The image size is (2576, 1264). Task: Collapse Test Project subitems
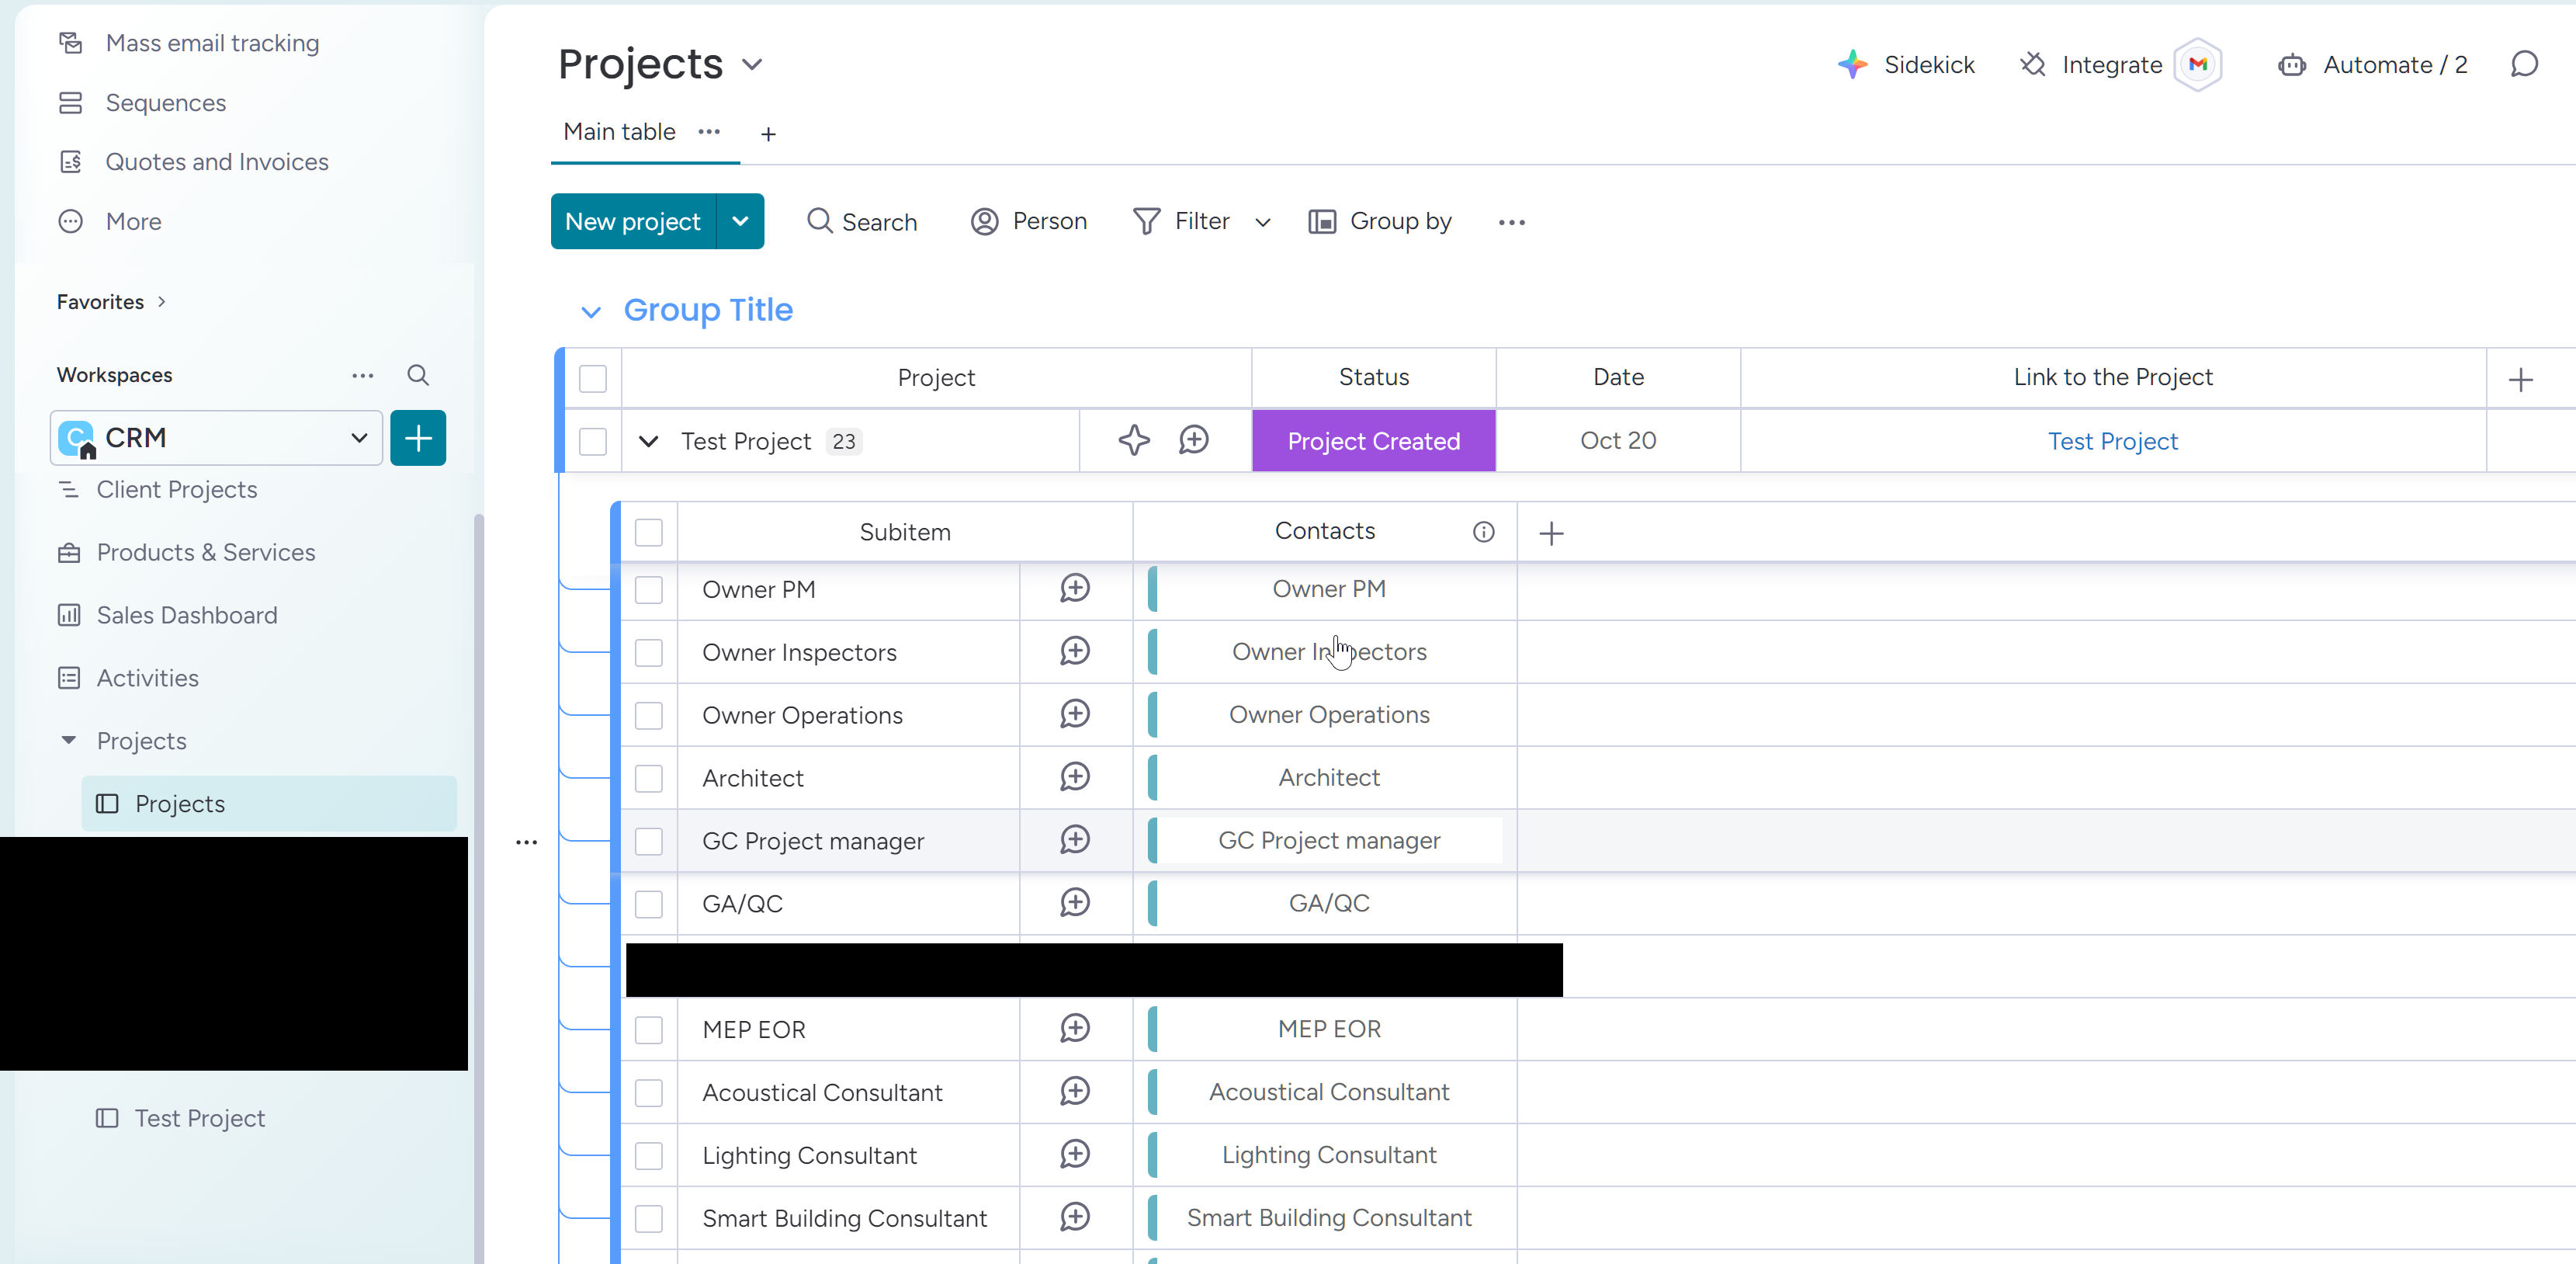(x=648, y=441)
